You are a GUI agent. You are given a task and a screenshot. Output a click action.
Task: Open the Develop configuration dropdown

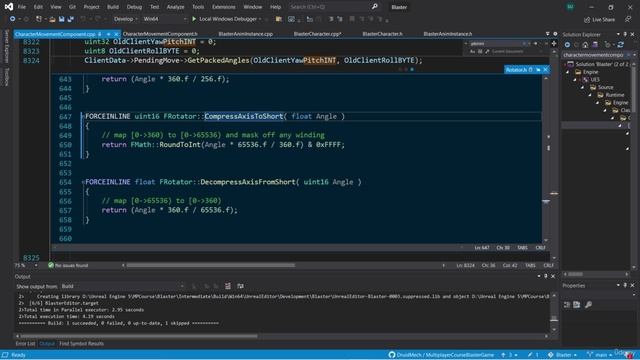point(125,19)
